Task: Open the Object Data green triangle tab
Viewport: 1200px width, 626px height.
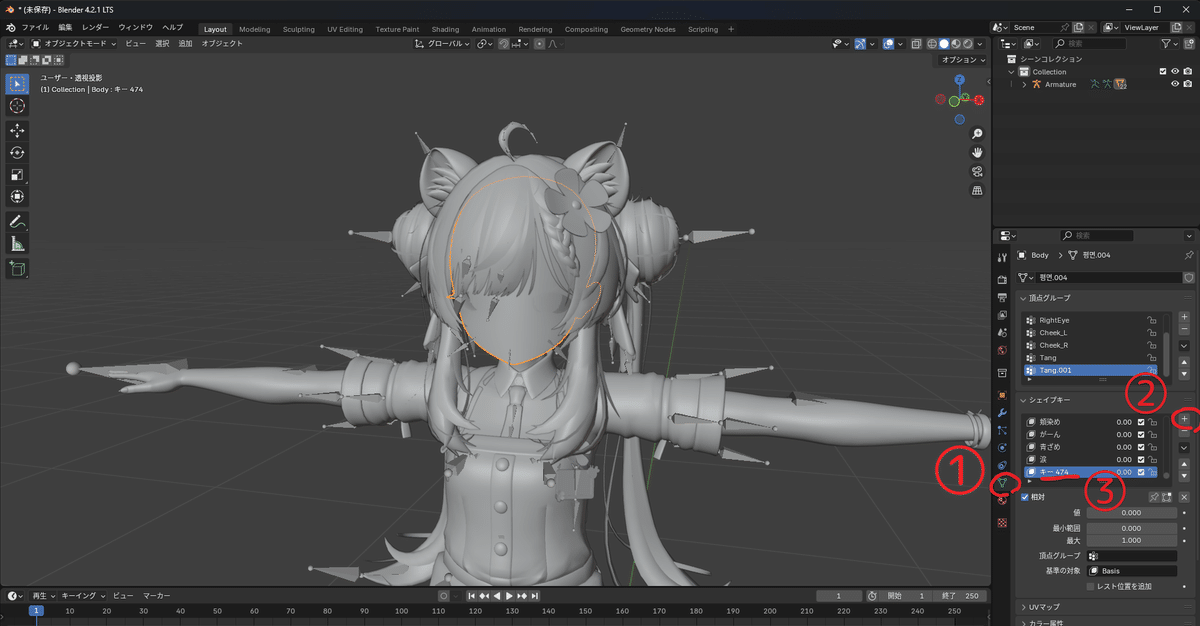Action: coord(1002,484)
